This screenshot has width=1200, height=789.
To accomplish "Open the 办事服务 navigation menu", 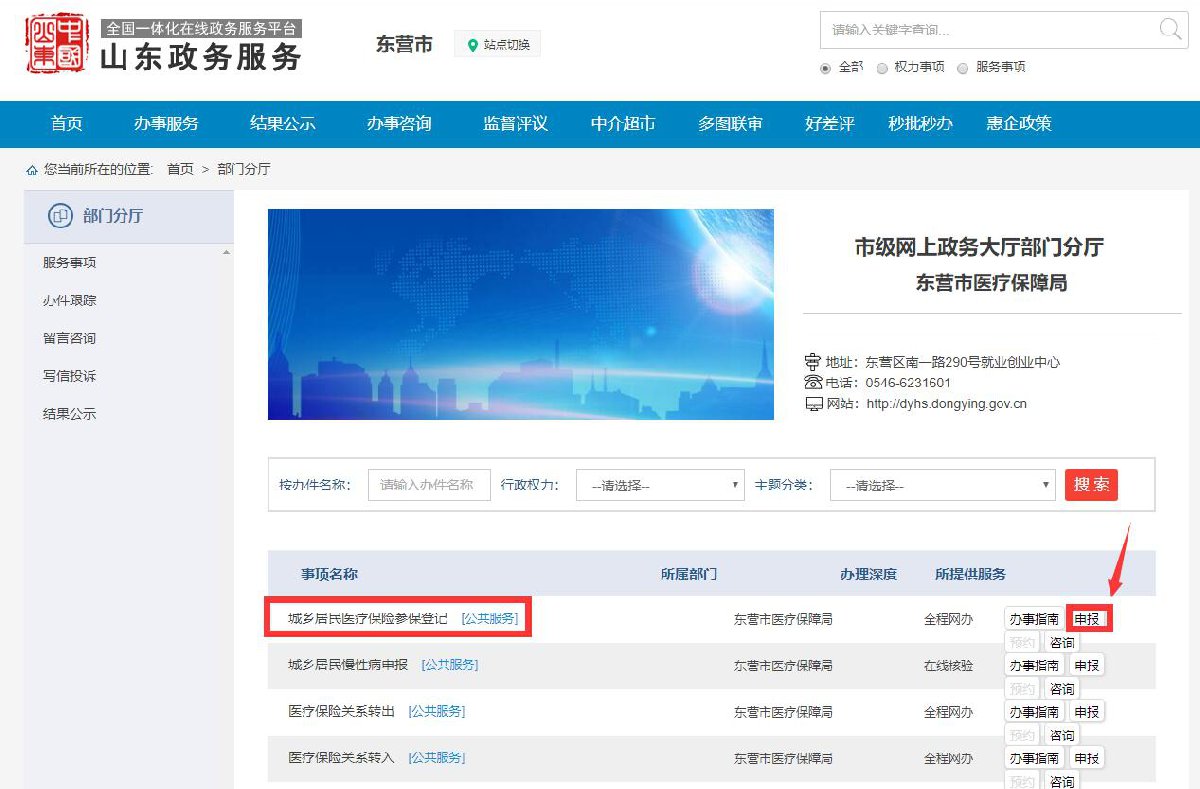I will [x=166, y=124].
